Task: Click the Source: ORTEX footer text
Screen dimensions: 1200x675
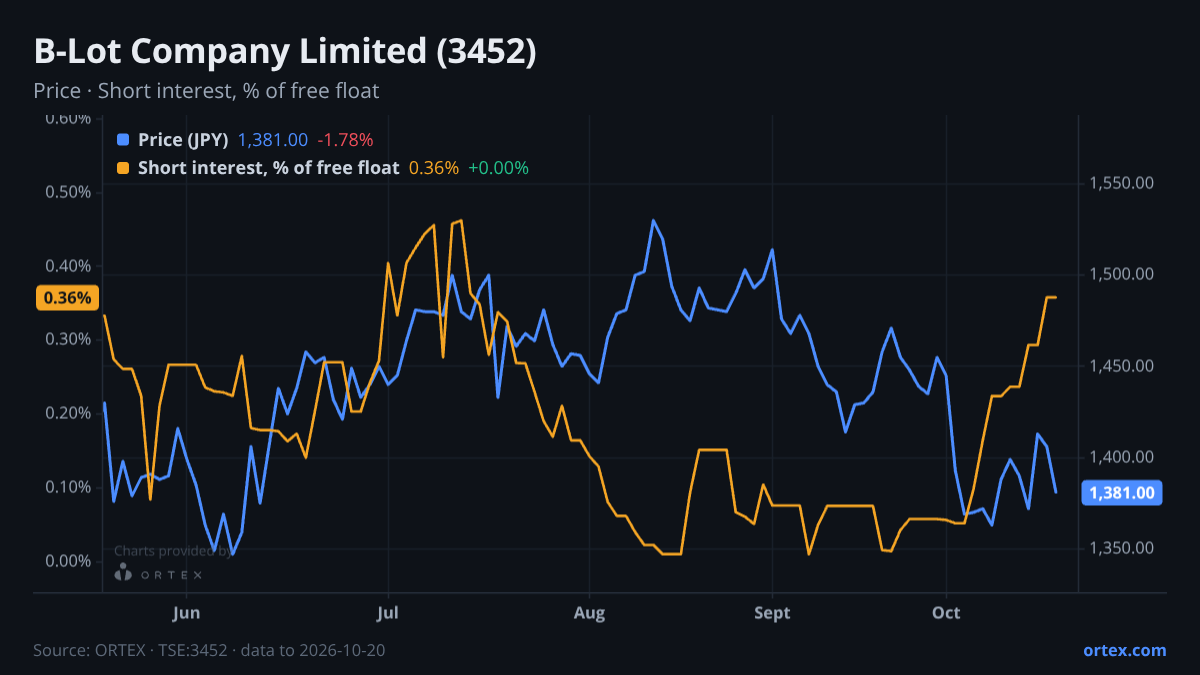Action: [x=209, y=650]
